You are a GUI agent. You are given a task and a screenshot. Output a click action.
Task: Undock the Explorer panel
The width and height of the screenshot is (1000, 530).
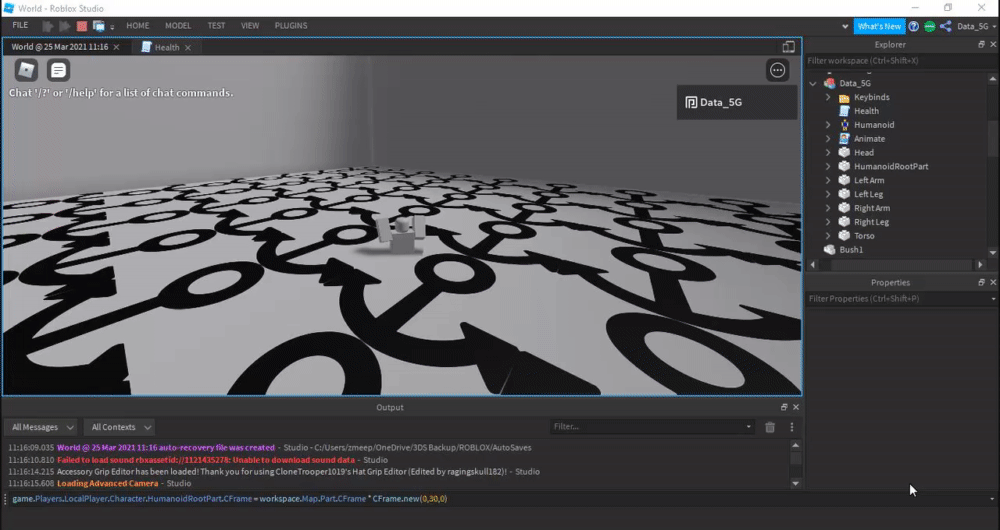(982, 45)
